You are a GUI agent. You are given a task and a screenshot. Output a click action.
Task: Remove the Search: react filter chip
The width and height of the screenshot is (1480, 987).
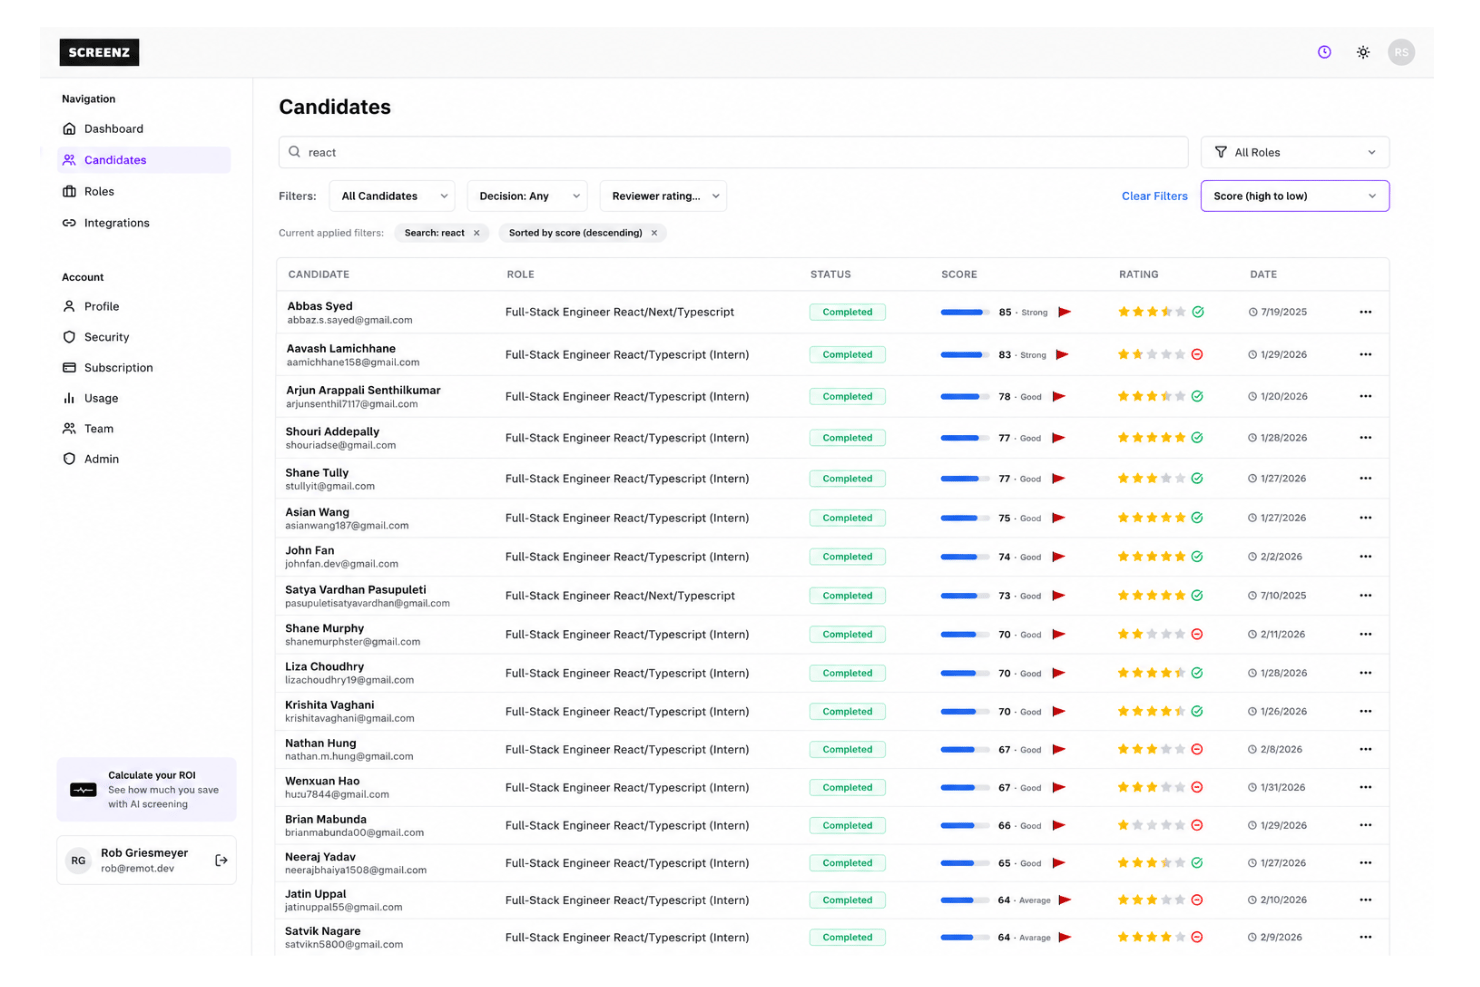(476, 233)
